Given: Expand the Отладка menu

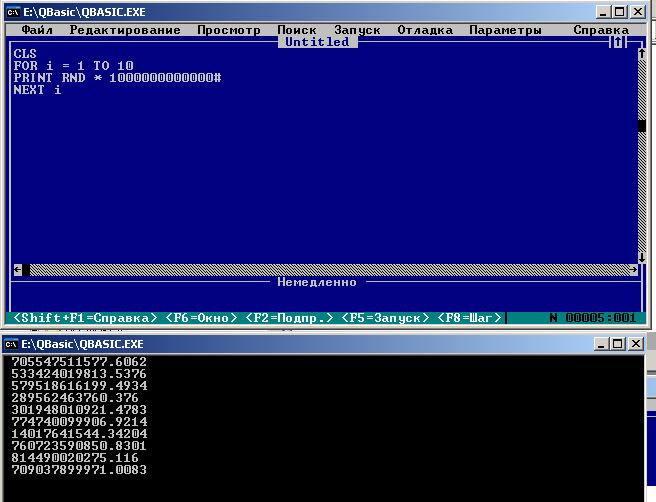Looking at the screenshot, I should (425, 30).
